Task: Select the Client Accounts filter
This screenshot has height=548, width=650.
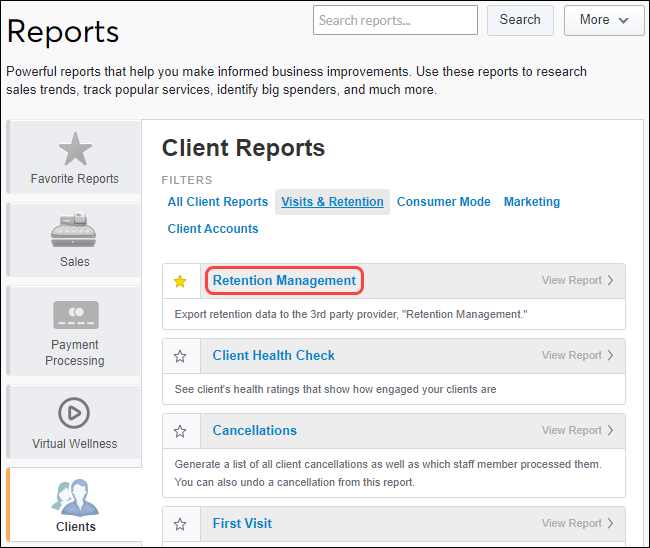Action: pyautogui.click(x=213, y=229)
